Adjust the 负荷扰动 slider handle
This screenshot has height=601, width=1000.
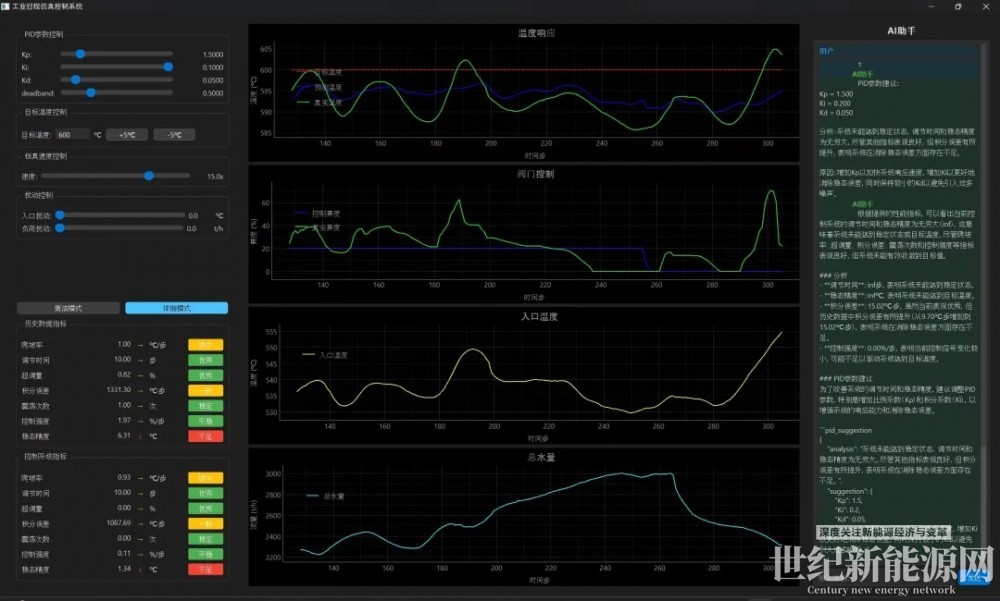(59, 228)
